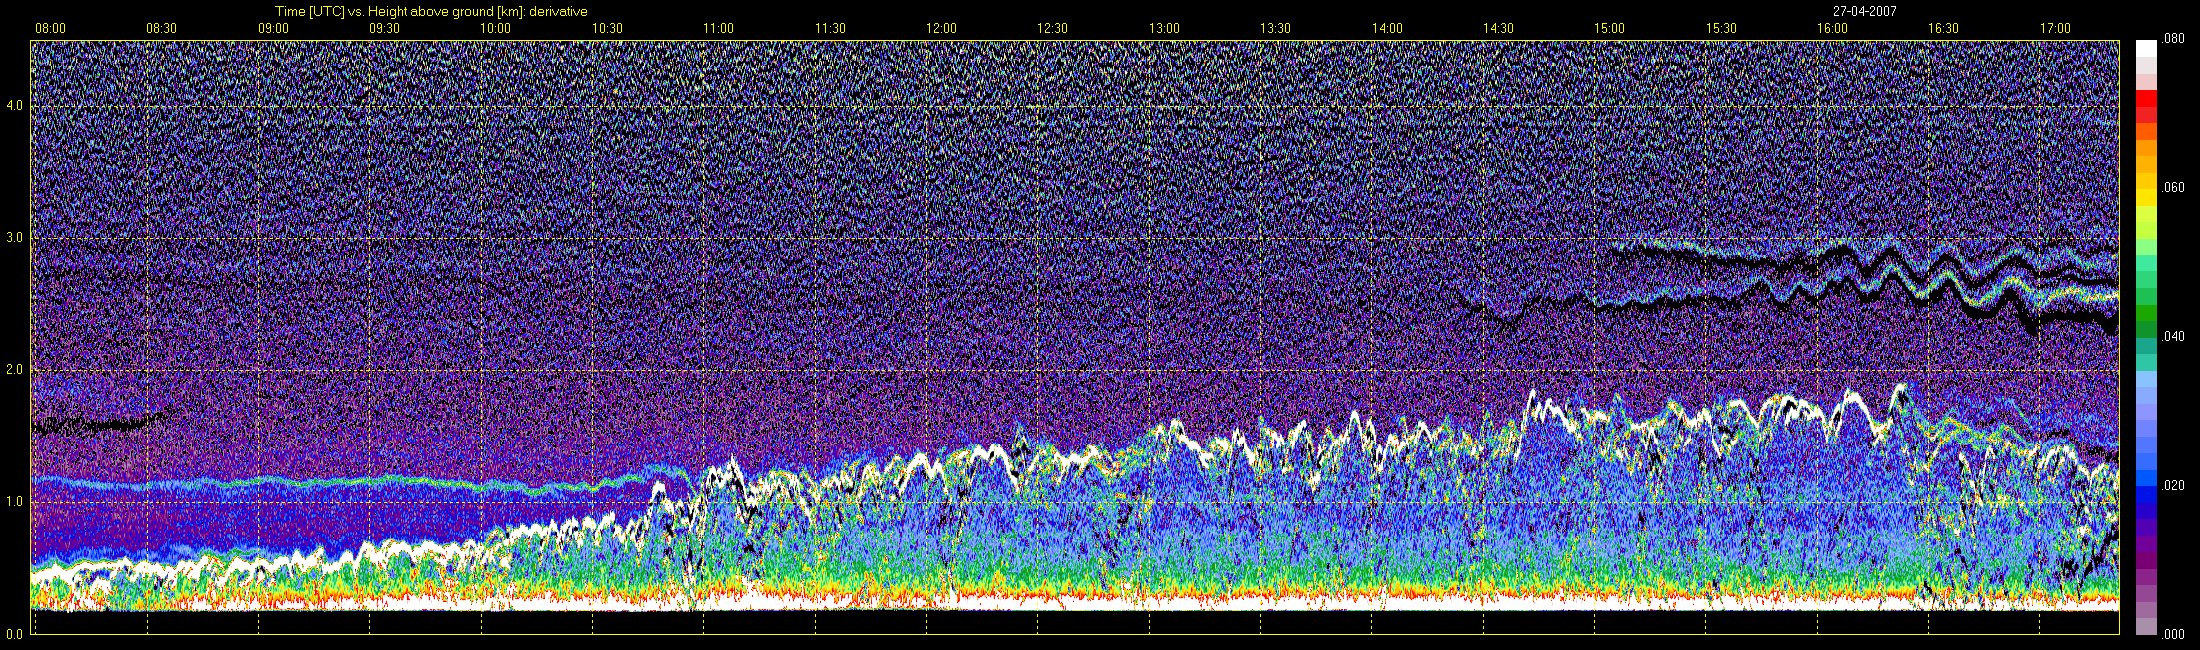The width and height of the screenshot is (2200, 650).
Task: Click the 14:00 time axis label
Action: (x=1387, y=29)
